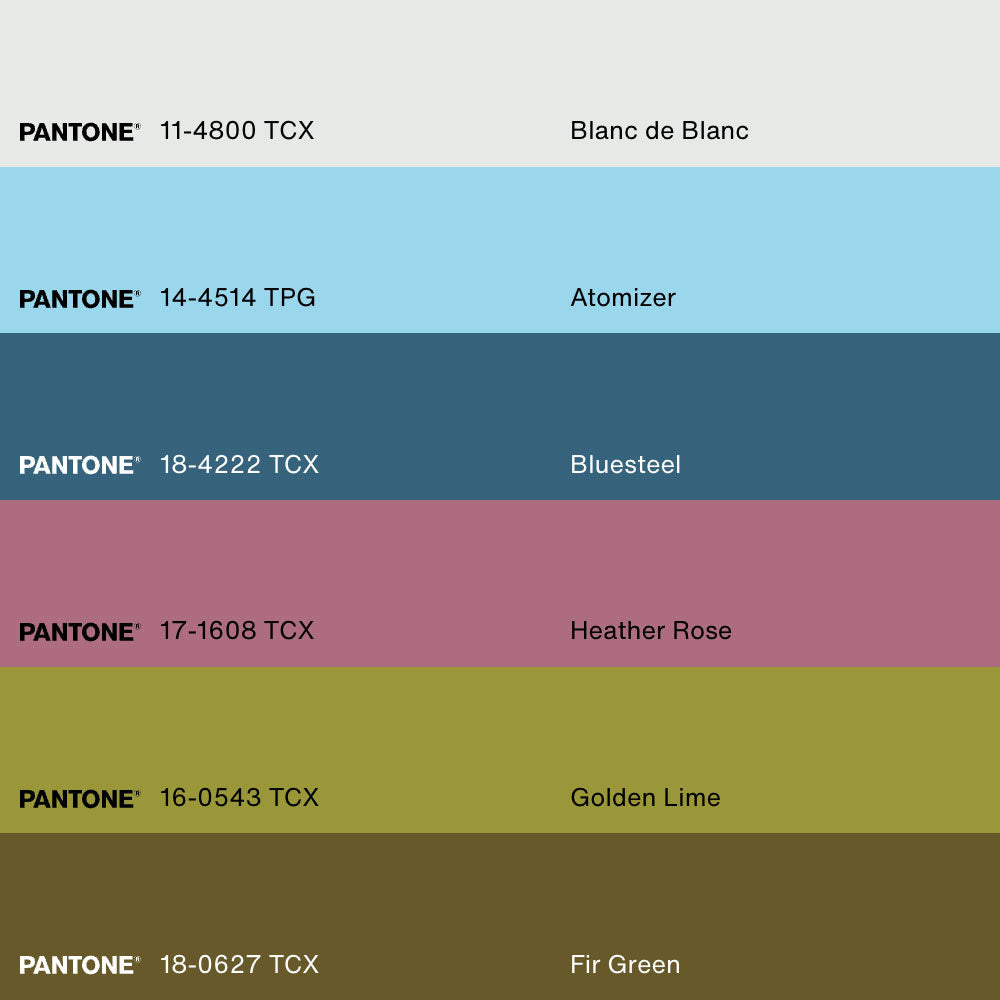Select the Atomizer color name
Image resolution: width=1000 pixels, height=1000 pixels.
click(x=623, y=298)
